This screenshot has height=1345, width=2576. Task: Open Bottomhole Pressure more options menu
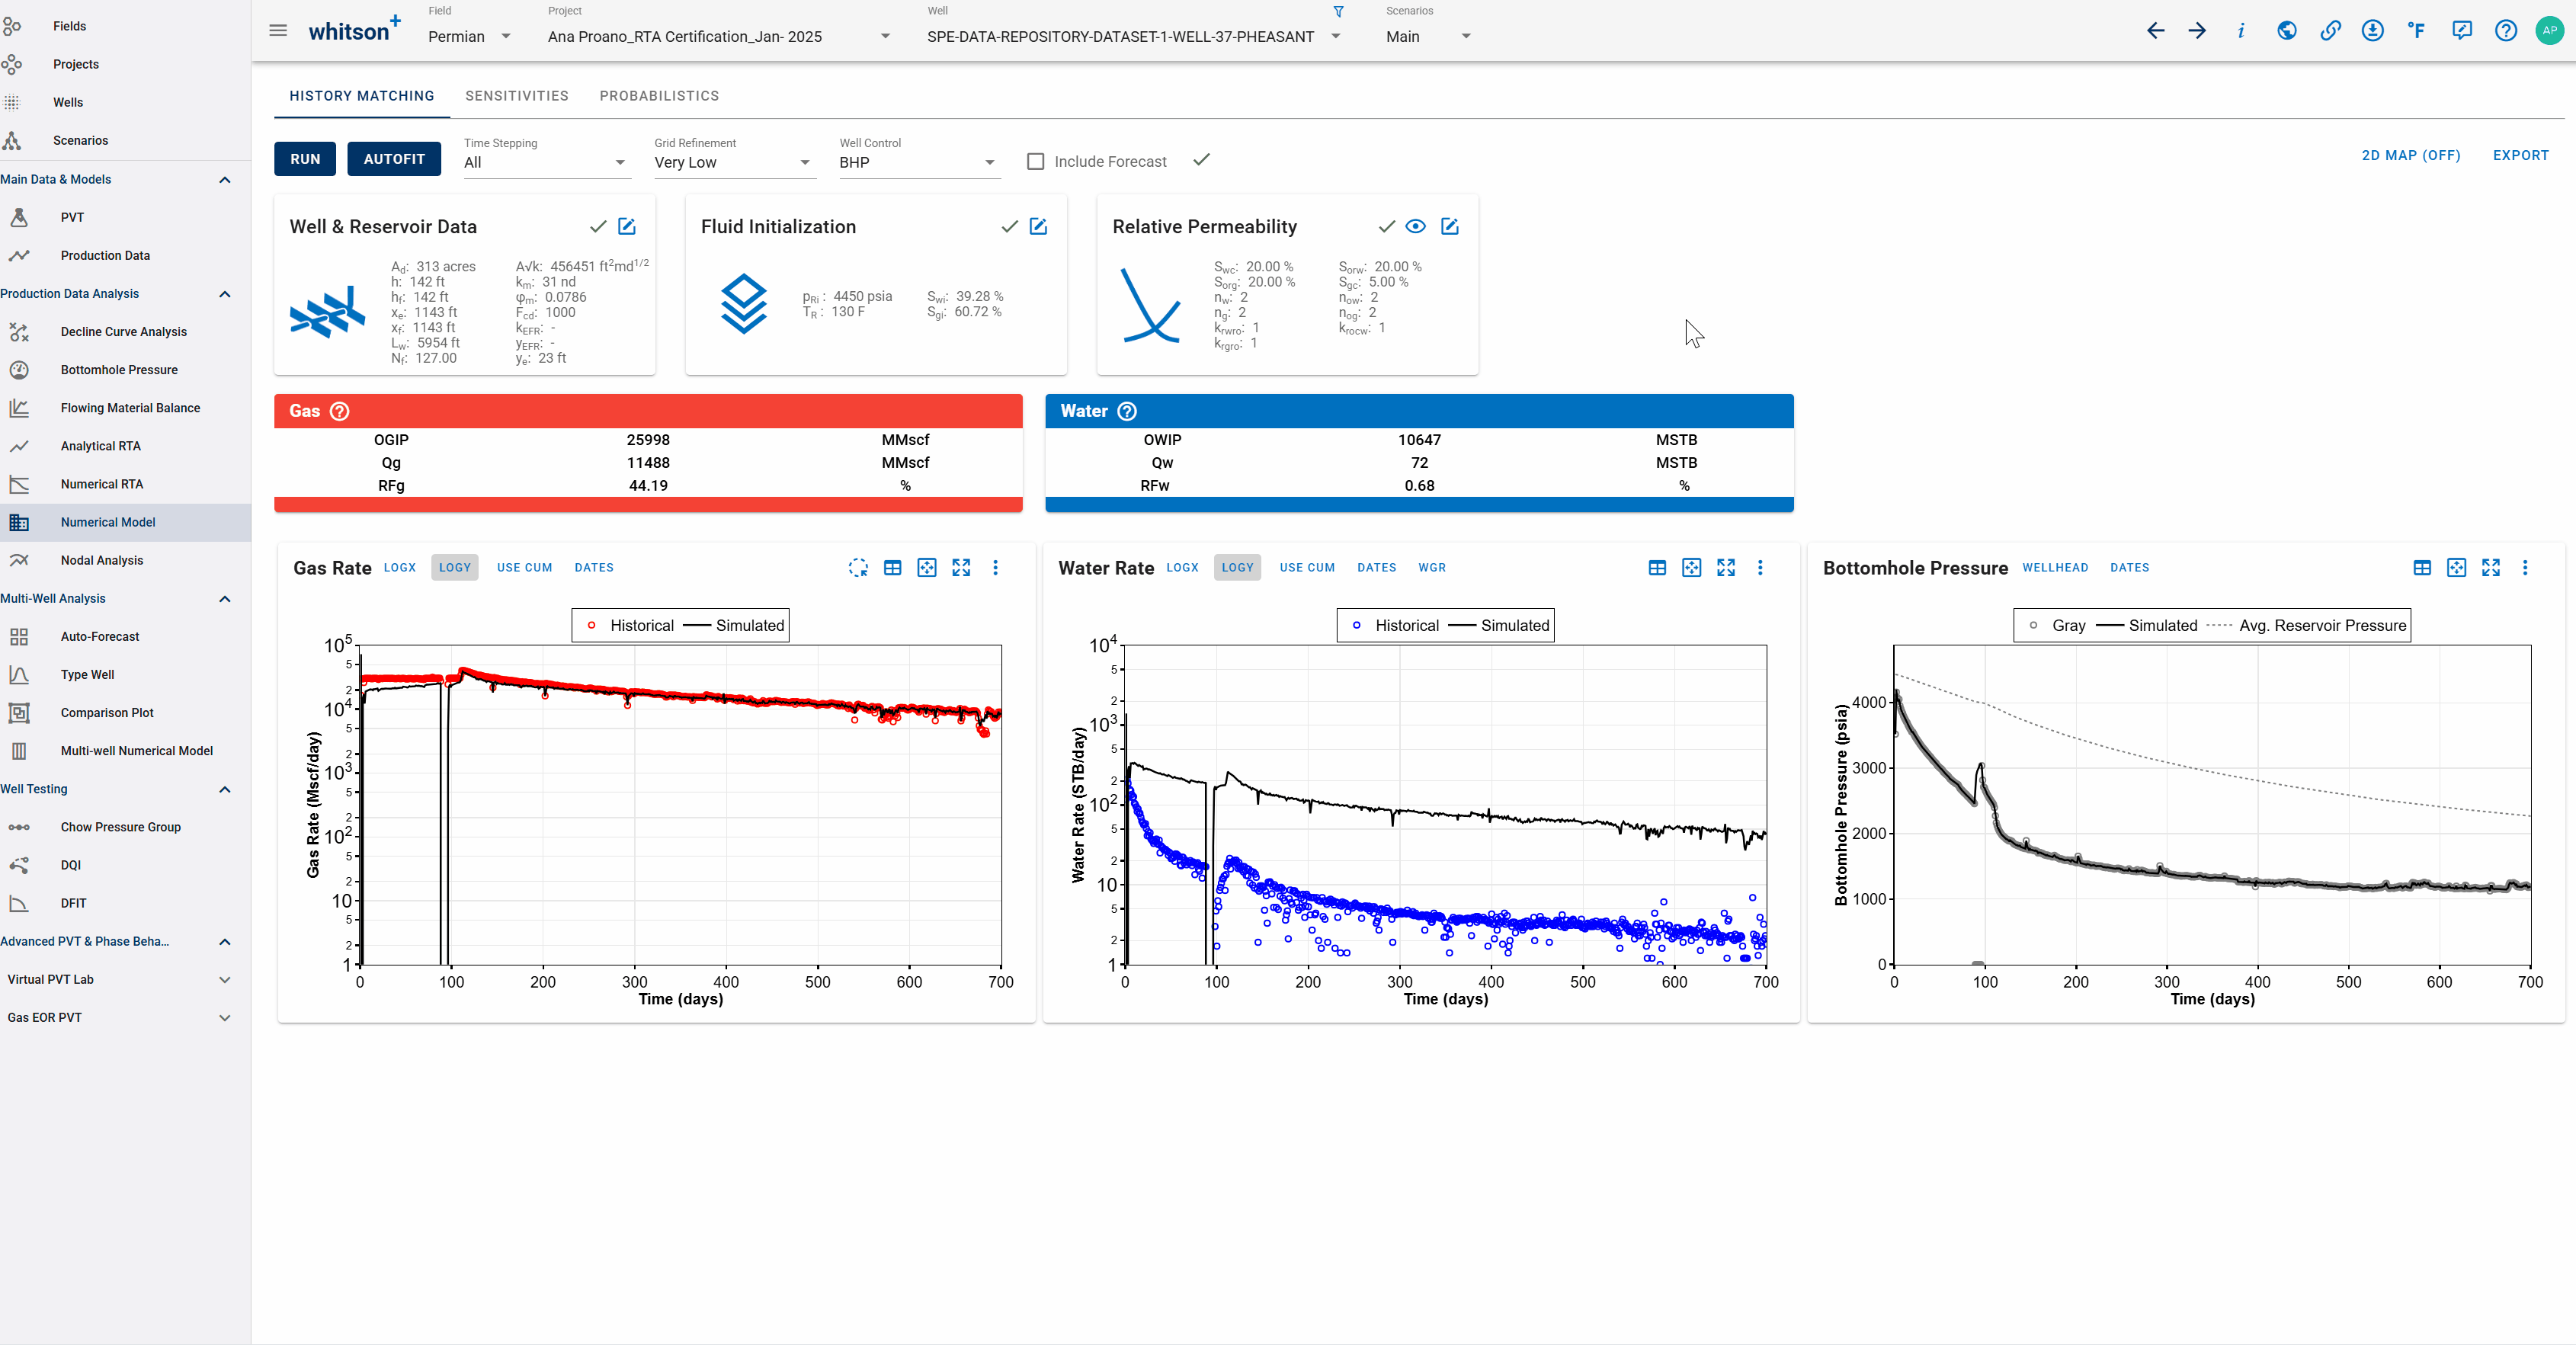2525,568
